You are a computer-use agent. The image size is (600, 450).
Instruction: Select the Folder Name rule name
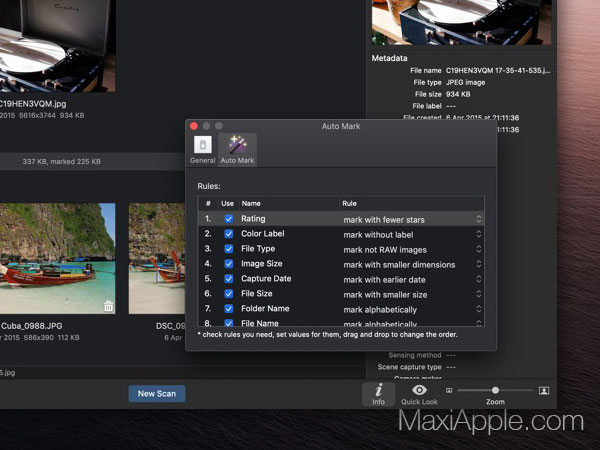tap(265, 308)
